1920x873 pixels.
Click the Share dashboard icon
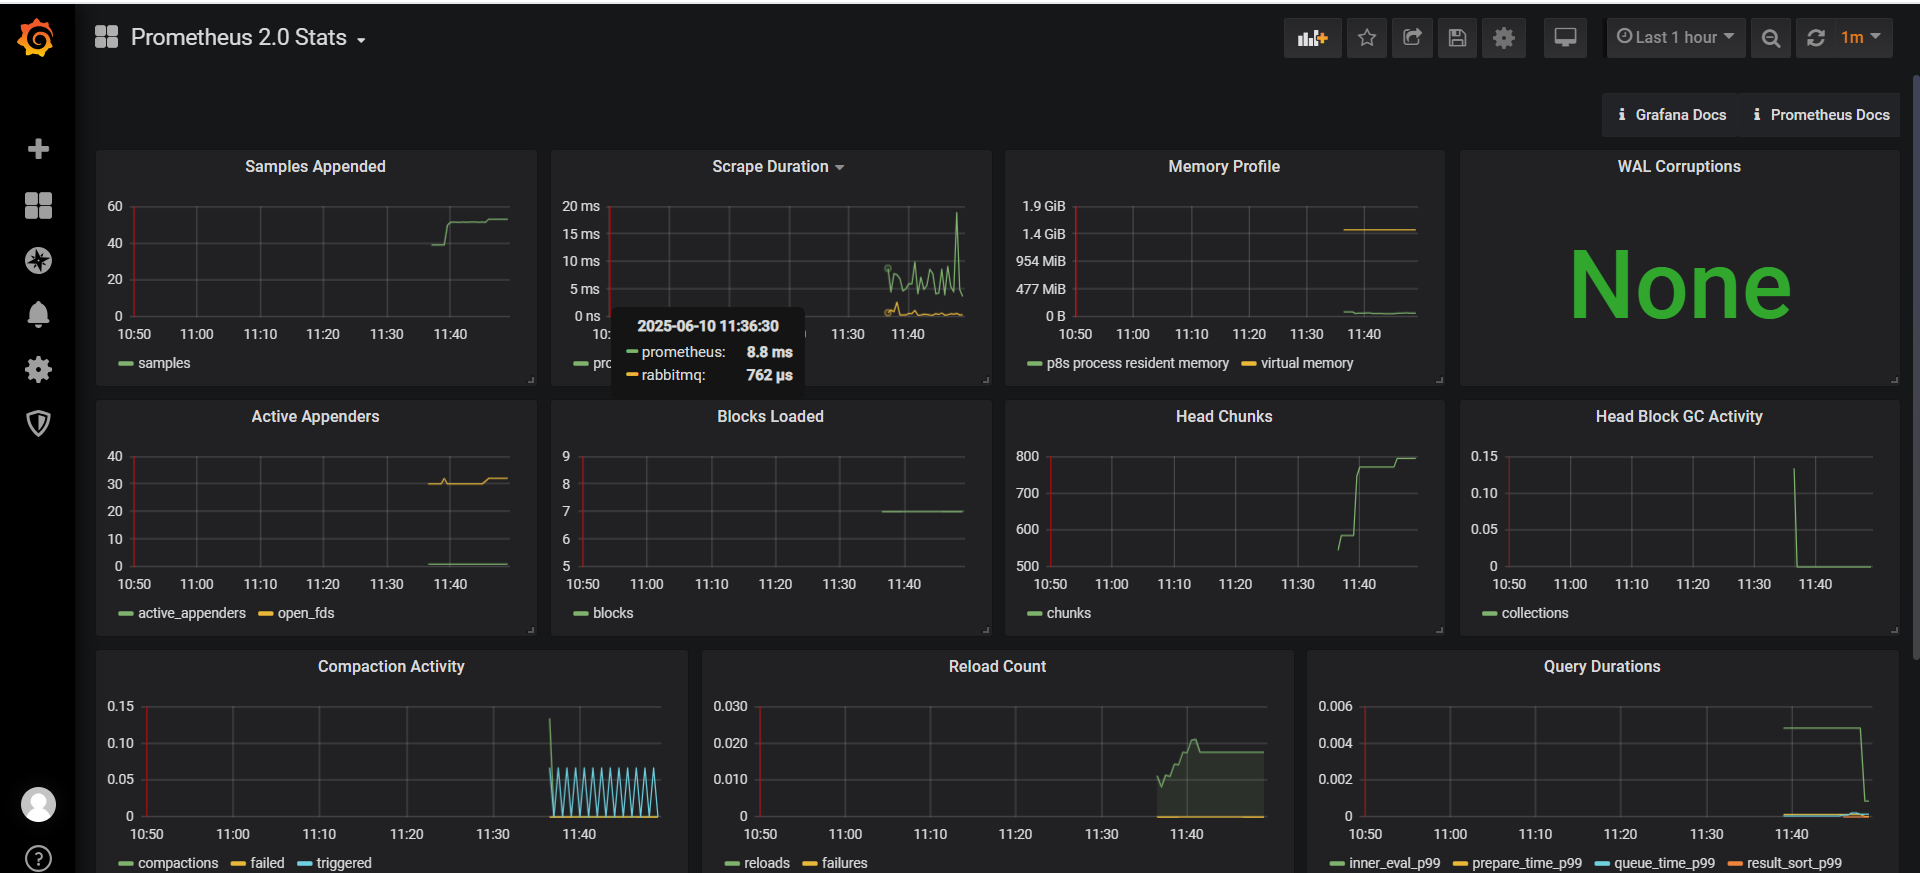1412,38
